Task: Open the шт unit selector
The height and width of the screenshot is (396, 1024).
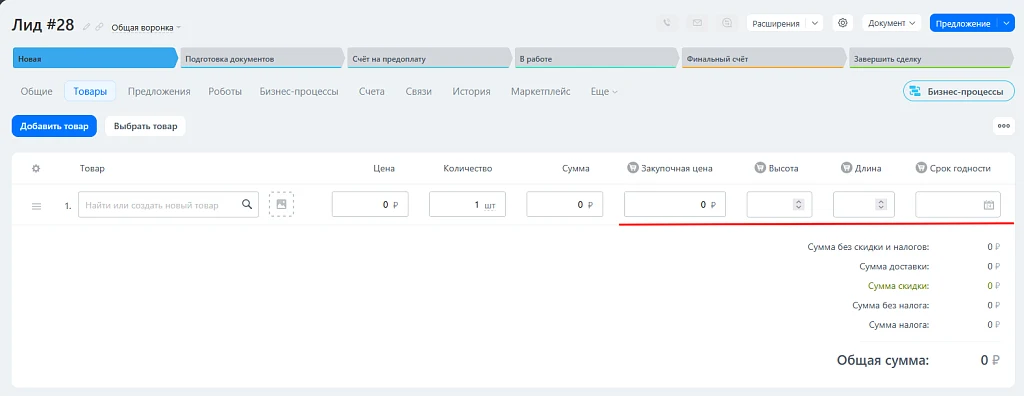Action: [490, 205]
